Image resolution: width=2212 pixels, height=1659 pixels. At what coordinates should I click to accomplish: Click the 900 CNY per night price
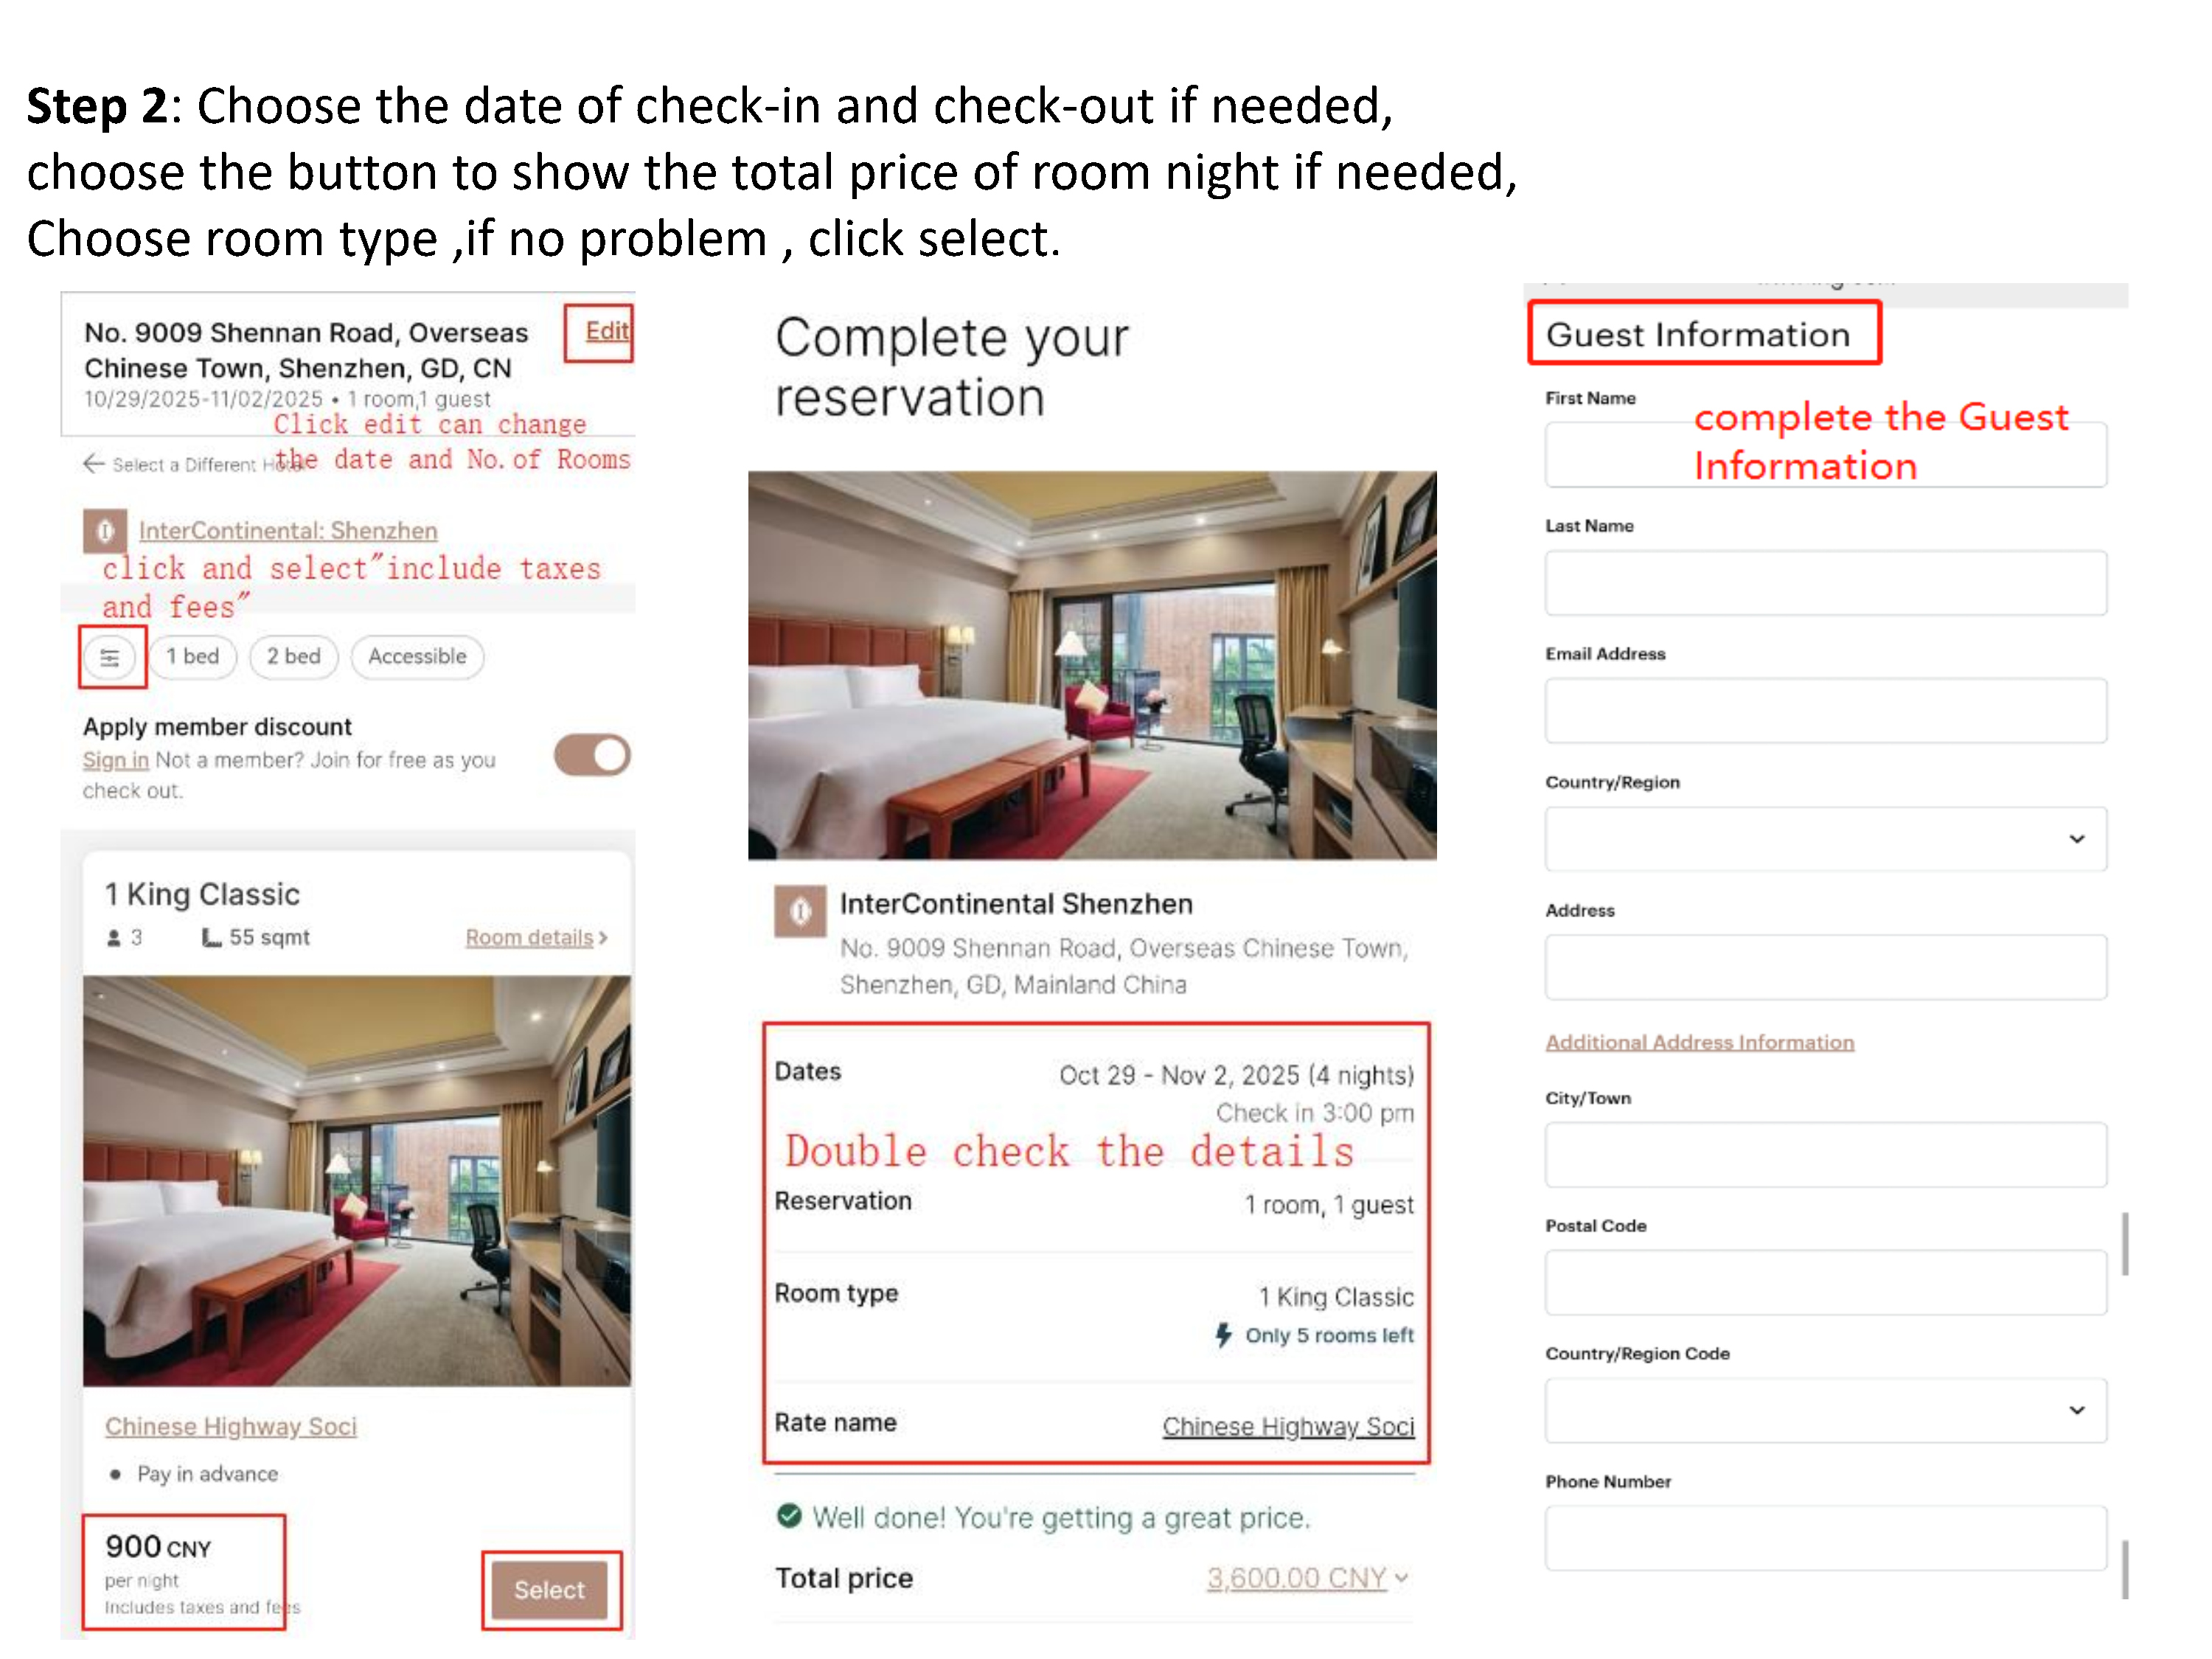coord(158,1547)
